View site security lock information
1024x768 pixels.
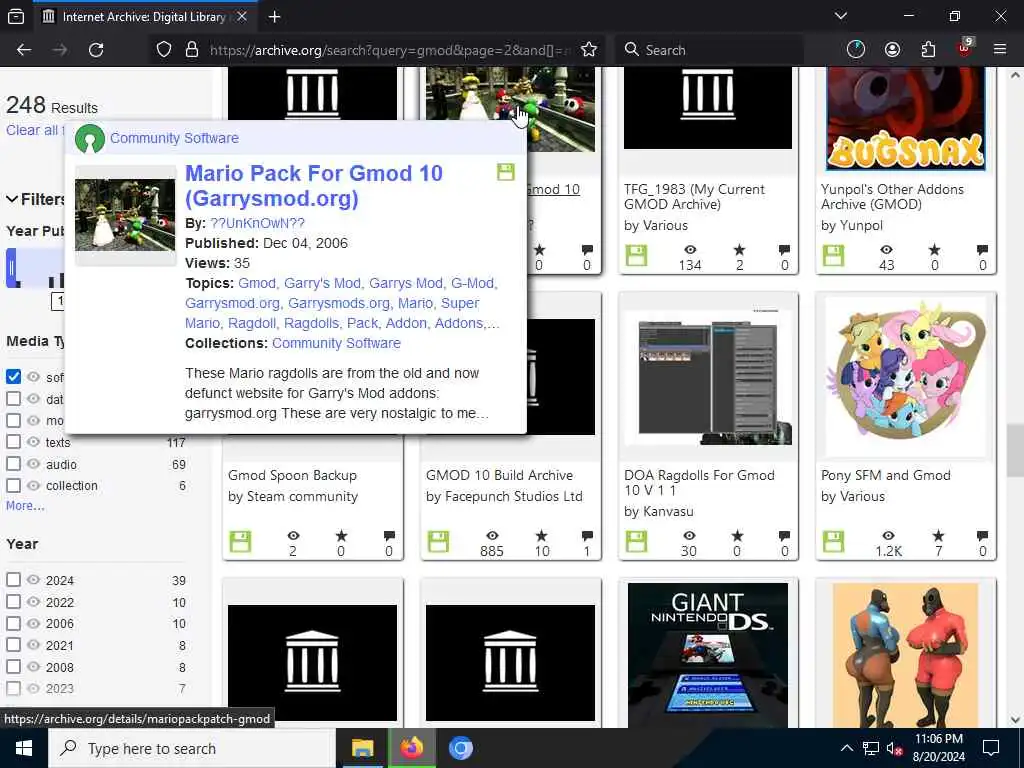[191, 50]
